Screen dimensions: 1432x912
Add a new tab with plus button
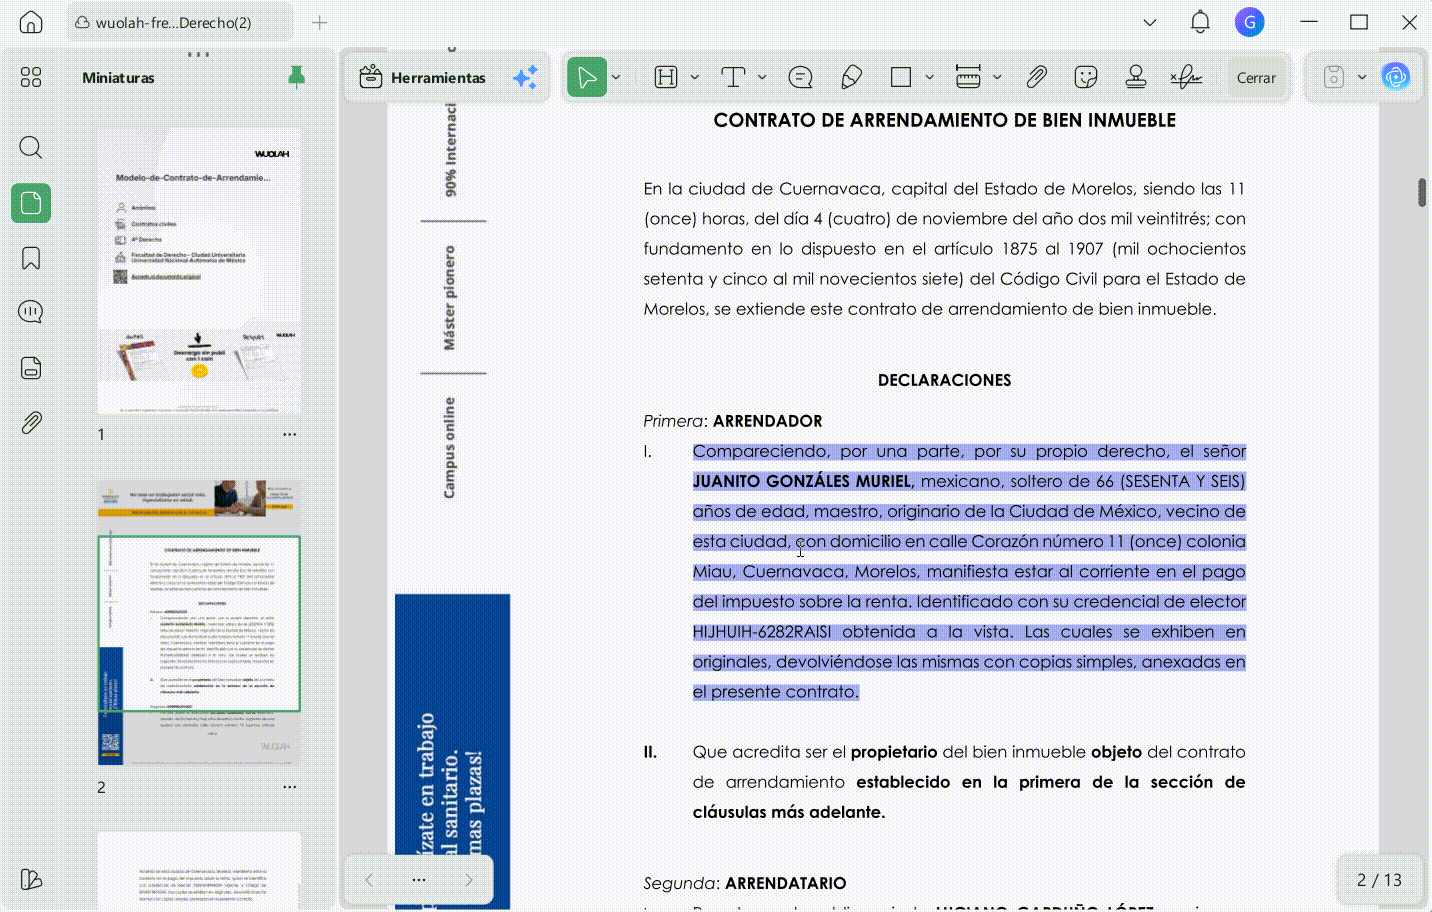coord(320,22)
